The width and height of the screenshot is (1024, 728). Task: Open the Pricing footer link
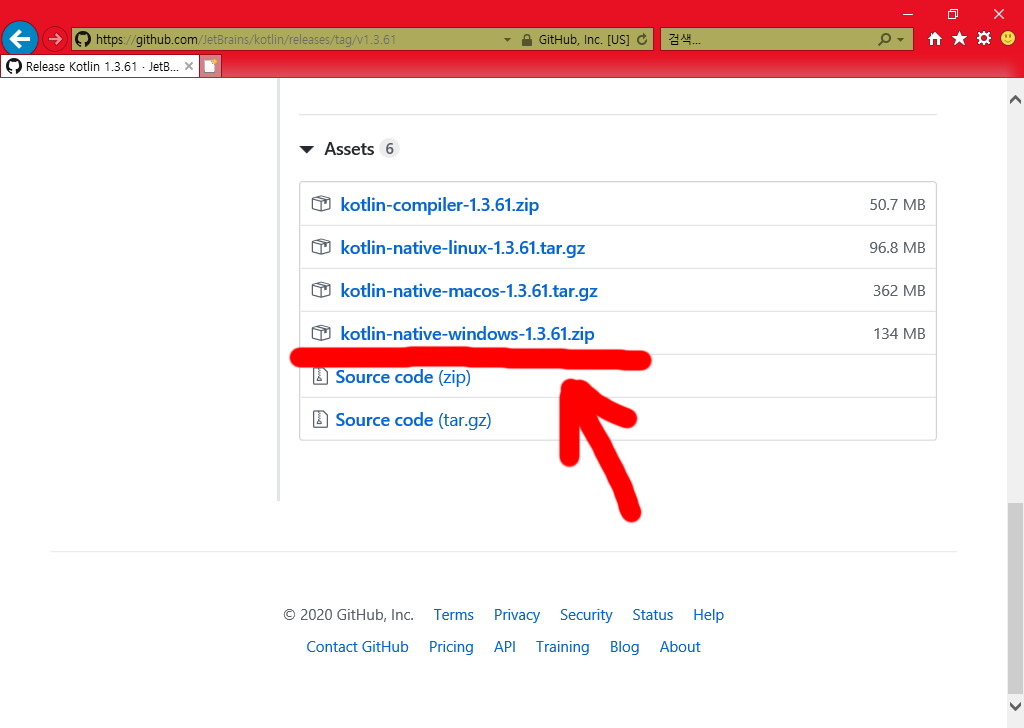point(451,647)
